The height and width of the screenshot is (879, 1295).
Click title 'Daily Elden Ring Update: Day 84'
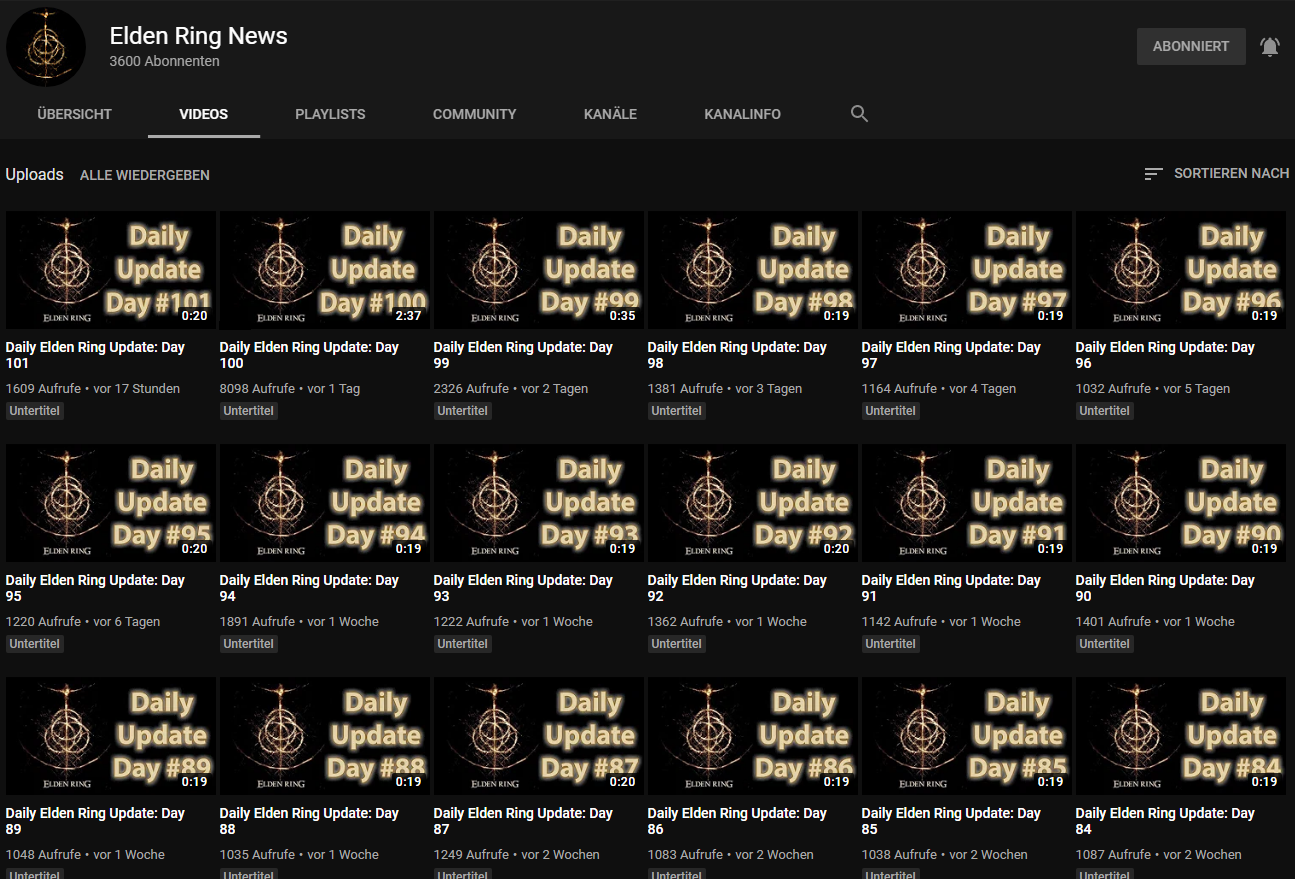click(x=1166, y=821)
